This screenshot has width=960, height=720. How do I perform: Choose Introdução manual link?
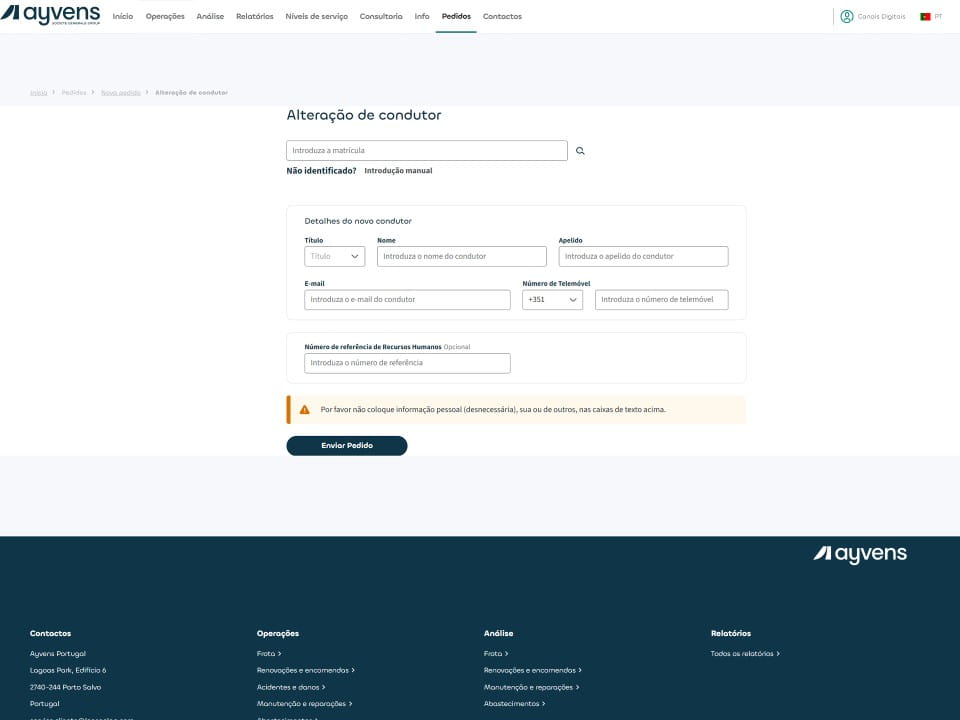(x=398, y=171)
